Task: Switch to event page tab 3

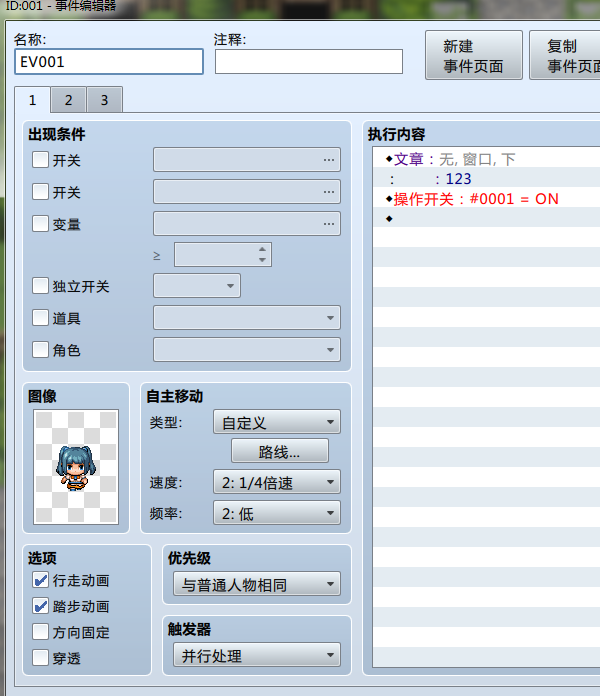Action: click(x=104, y=100)
